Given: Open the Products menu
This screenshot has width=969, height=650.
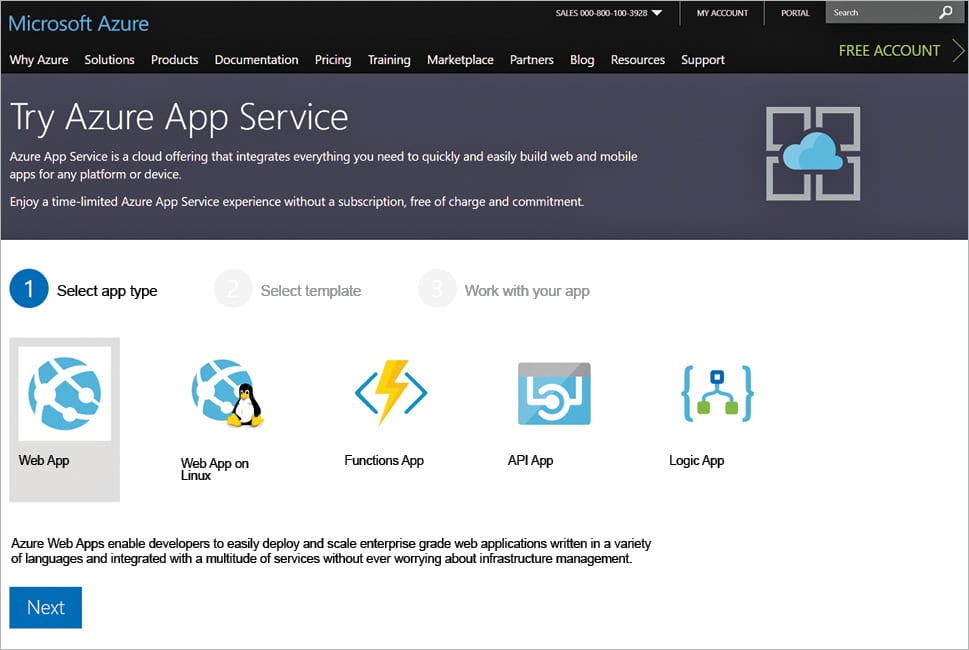Looking at the screenshot, I should point(174,60).
